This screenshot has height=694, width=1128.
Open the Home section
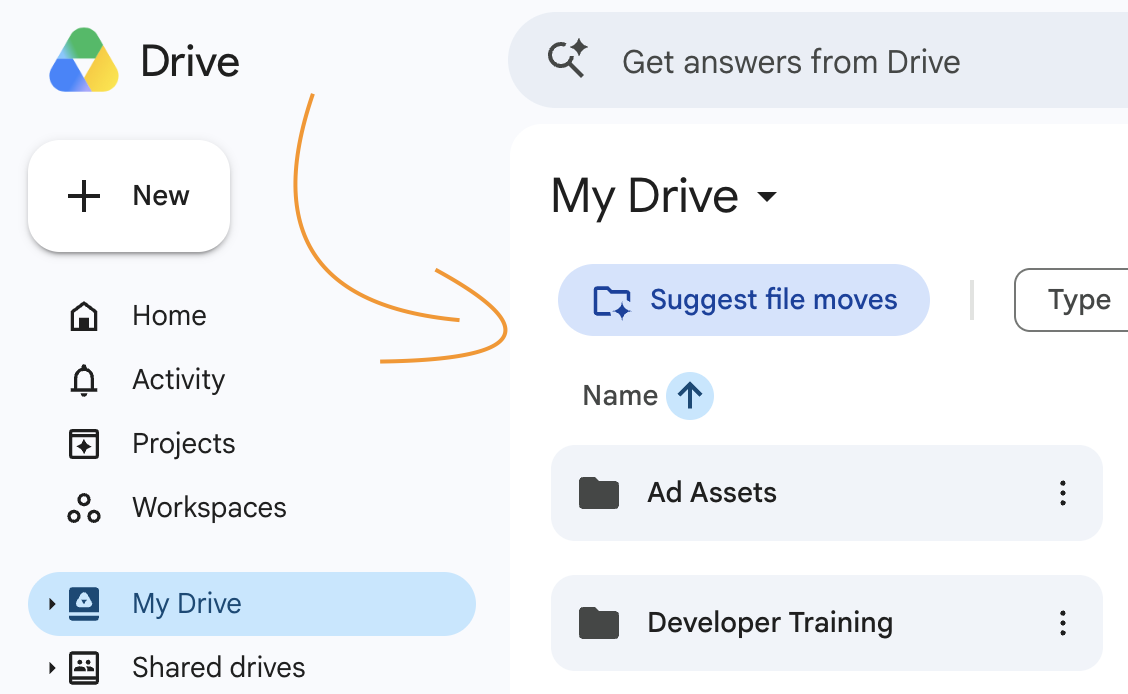click(169, 316)
